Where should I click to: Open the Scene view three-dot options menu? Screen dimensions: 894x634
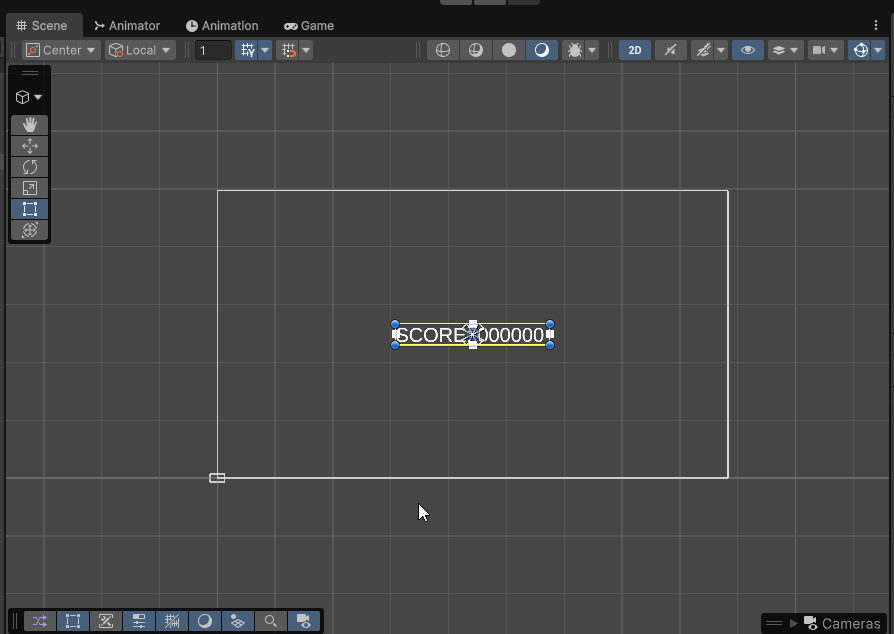tap(876, 25)
